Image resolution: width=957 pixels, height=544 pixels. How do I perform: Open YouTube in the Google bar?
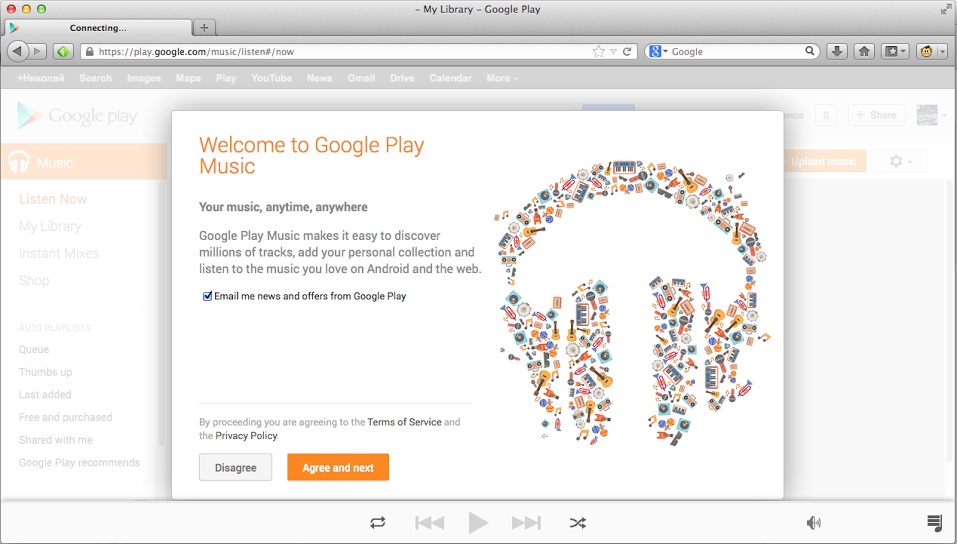point(272,78)
